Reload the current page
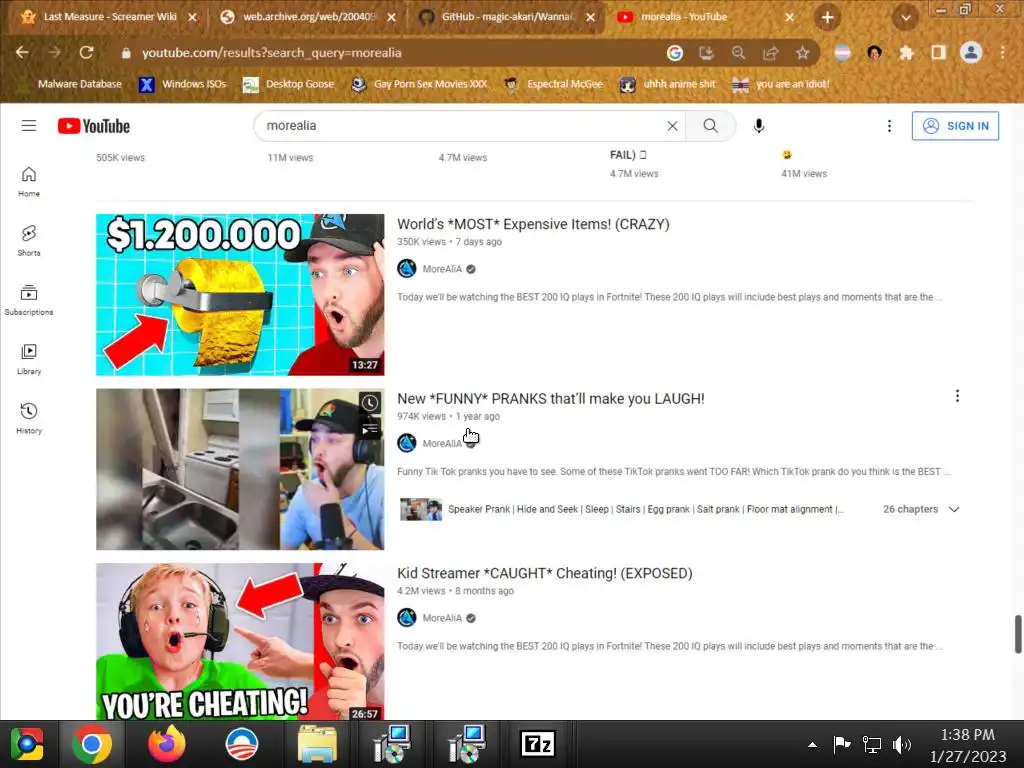Image resolution: width=1024 pixels, height=768 pixels. (86, 52)
